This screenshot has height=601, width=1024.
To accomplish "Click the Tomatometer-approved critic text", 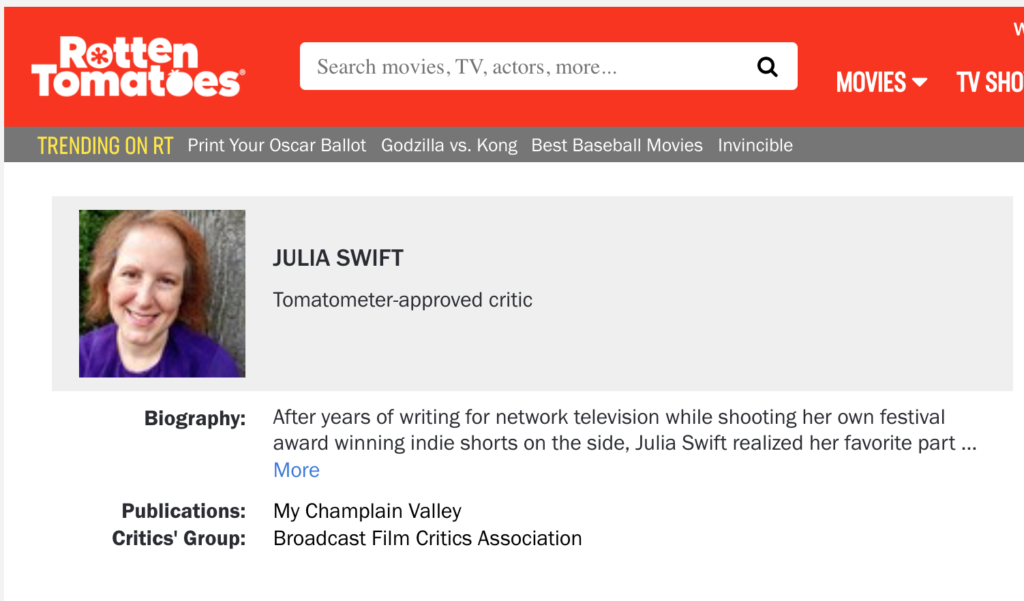I will [402, 300].
